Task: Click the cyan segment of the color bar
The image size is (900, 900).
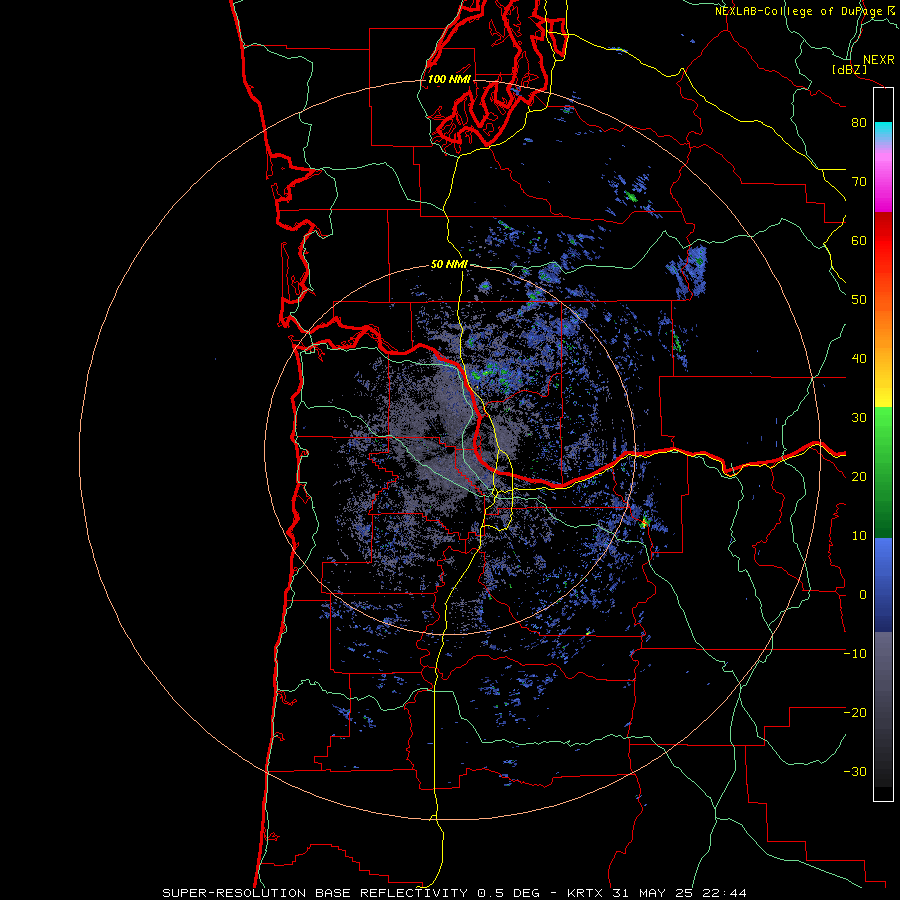Action: (883, 132)
